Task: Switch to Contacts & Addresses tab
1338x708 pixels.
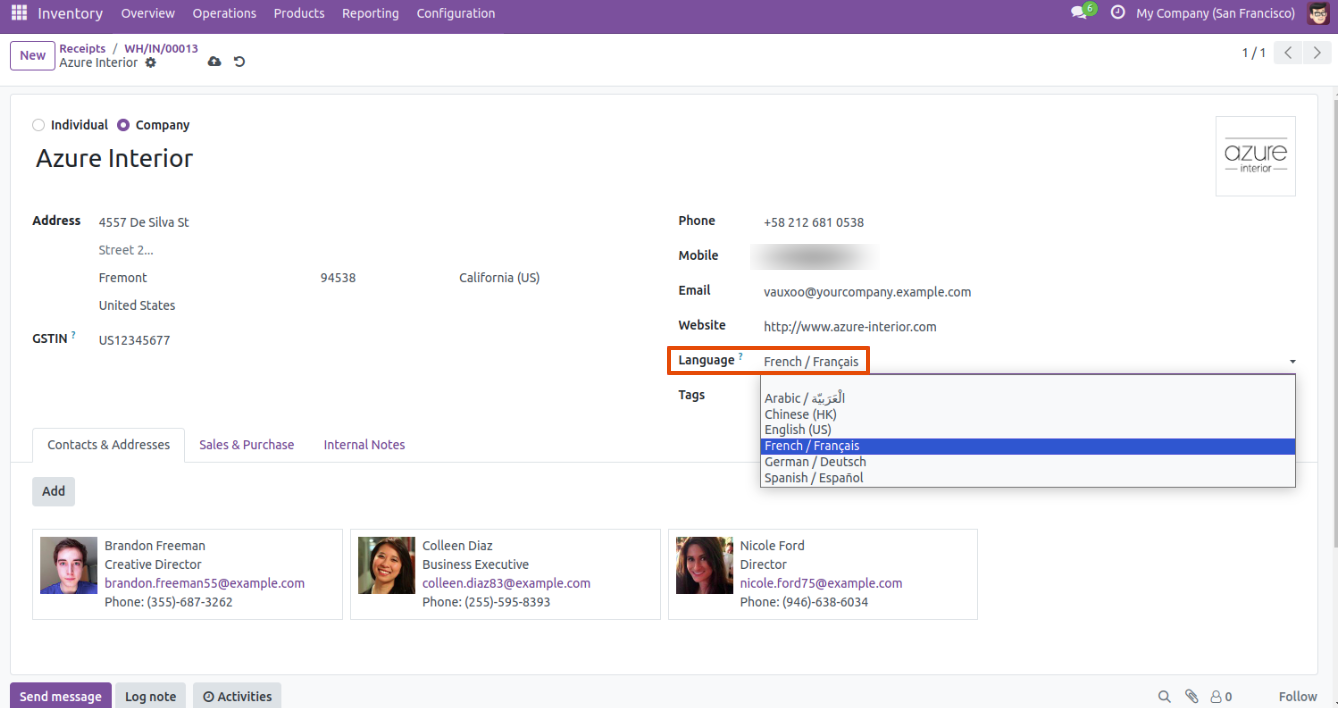Action: (x=109, y=445)
